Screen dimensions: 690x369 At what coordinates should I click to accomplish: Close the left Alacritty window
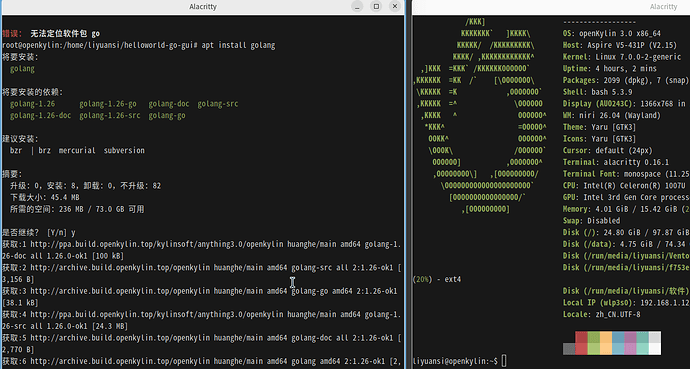coord(395,7)
